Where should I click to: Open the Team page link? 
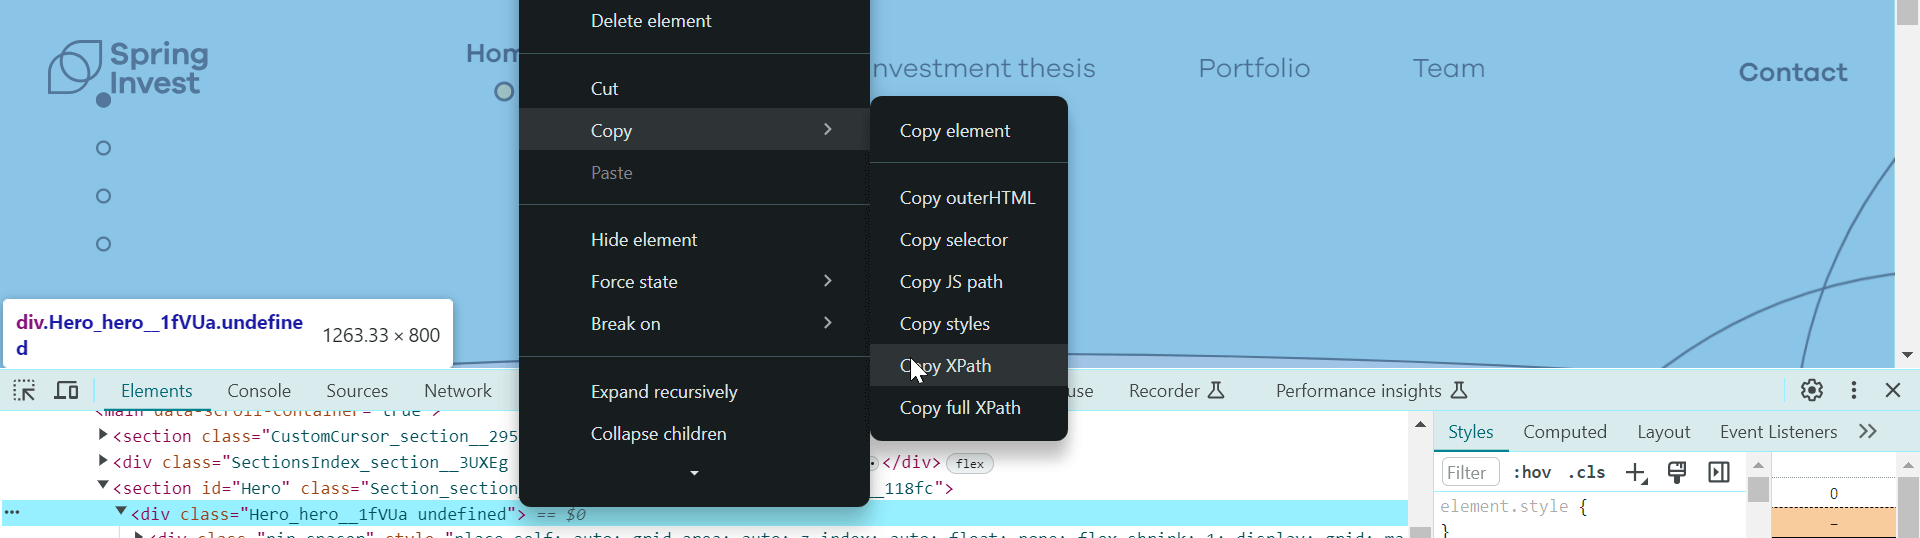tap(1449, 68)
